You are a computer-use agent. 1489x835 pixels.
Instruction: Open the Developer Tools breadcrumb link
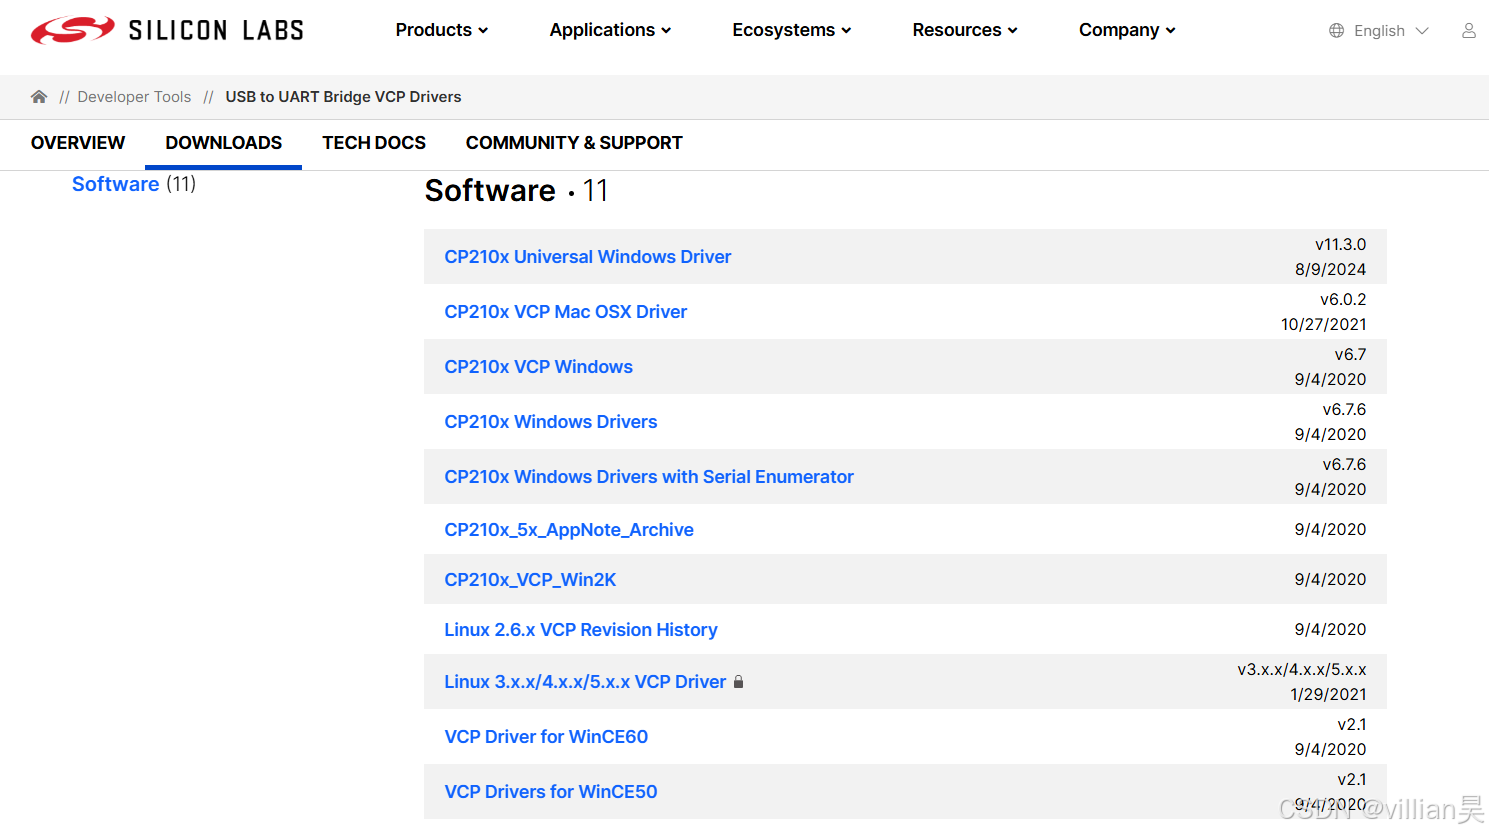pos(134,96)
